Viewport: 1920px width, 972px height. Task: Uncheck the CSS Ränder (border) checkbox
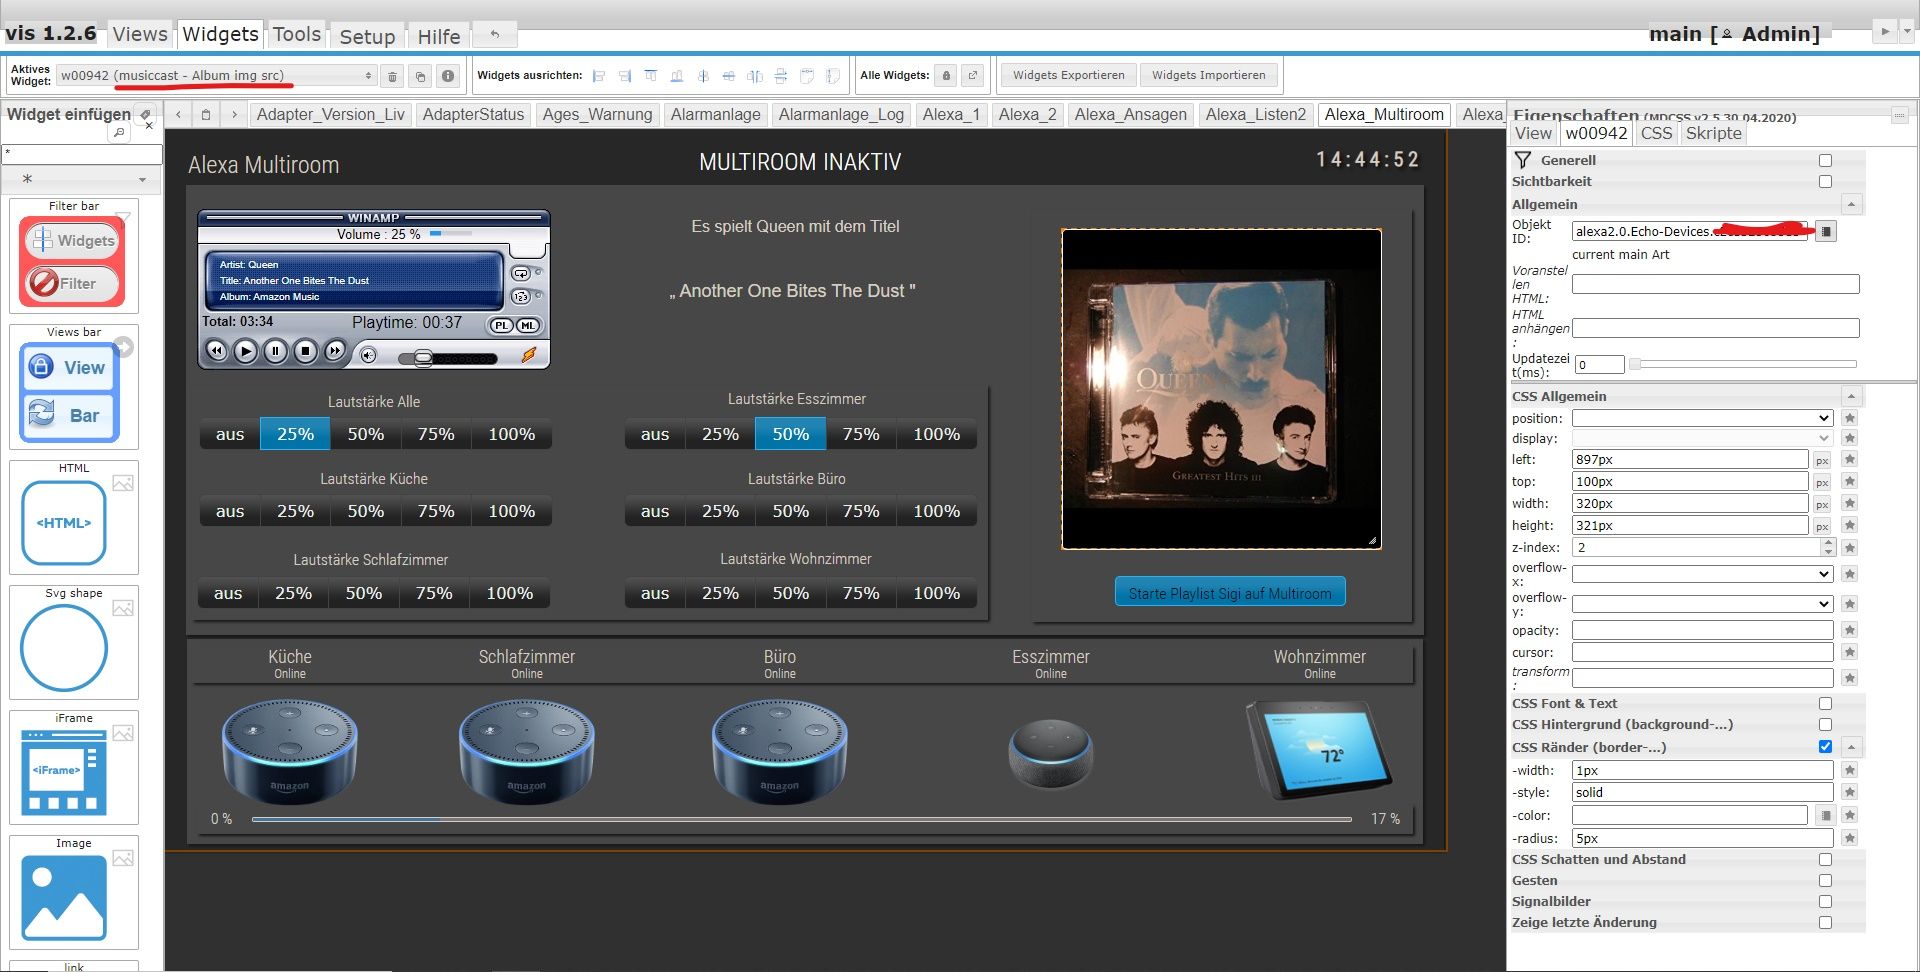click(x=1825, y=747)
